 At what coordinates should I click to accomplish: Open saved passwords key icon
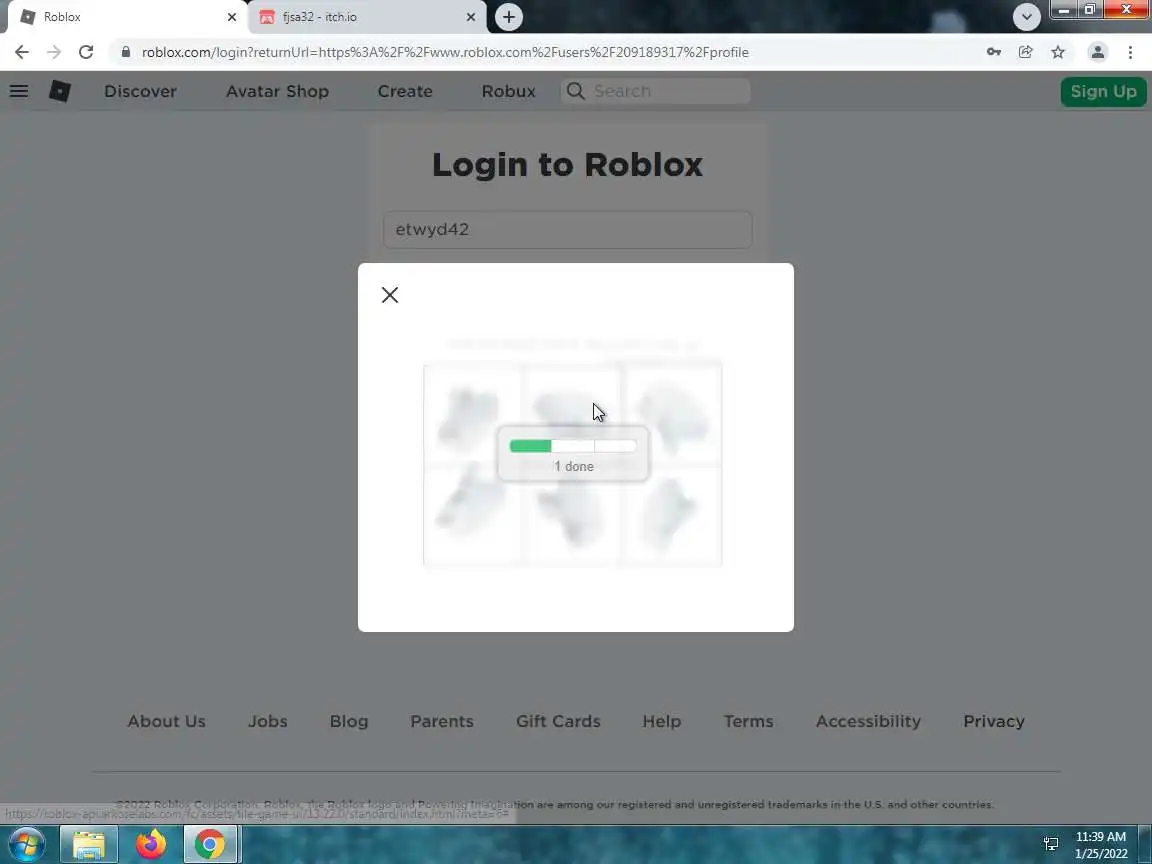[993, 52]
